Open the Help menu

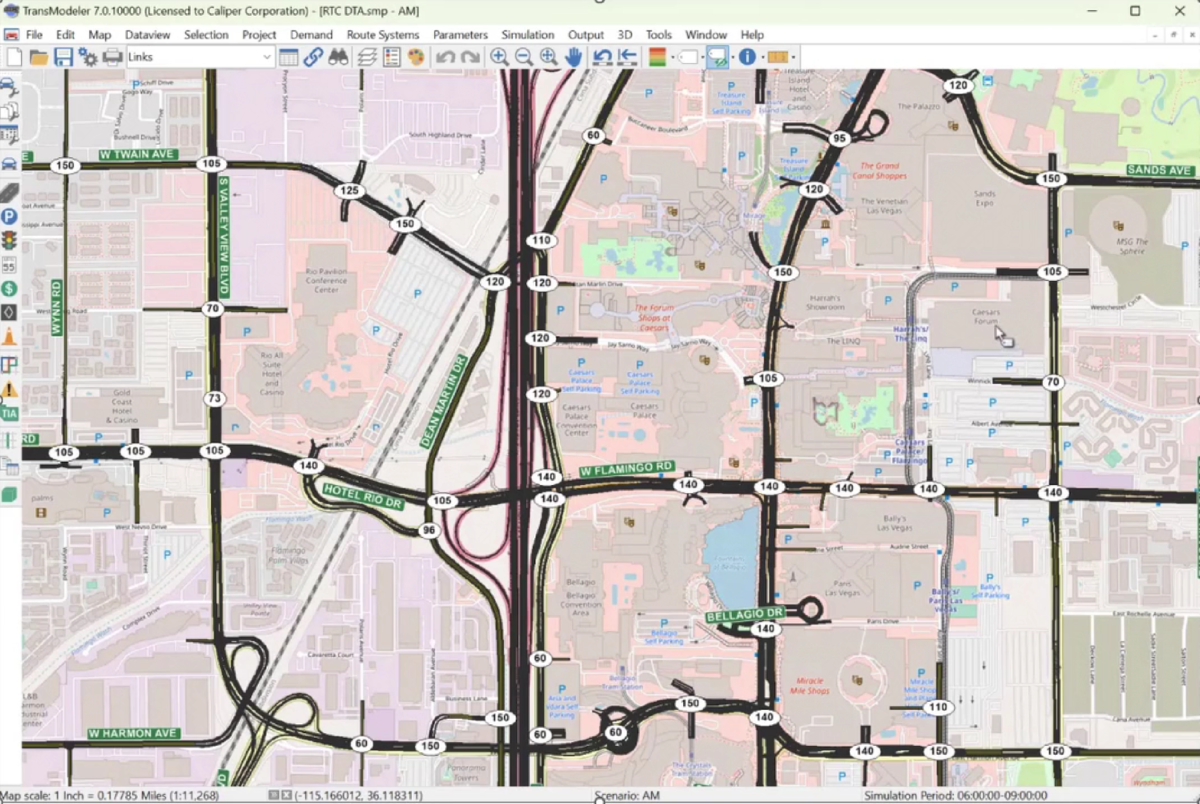tap(752, 35)
